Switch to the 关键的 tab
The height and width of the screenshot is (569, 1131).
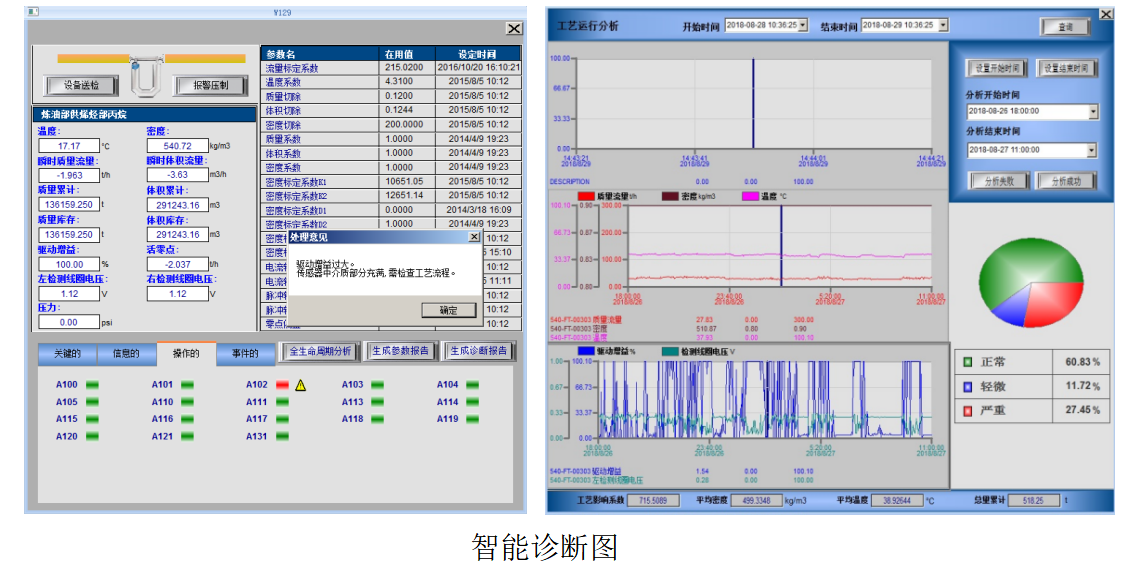coord(68,353)
